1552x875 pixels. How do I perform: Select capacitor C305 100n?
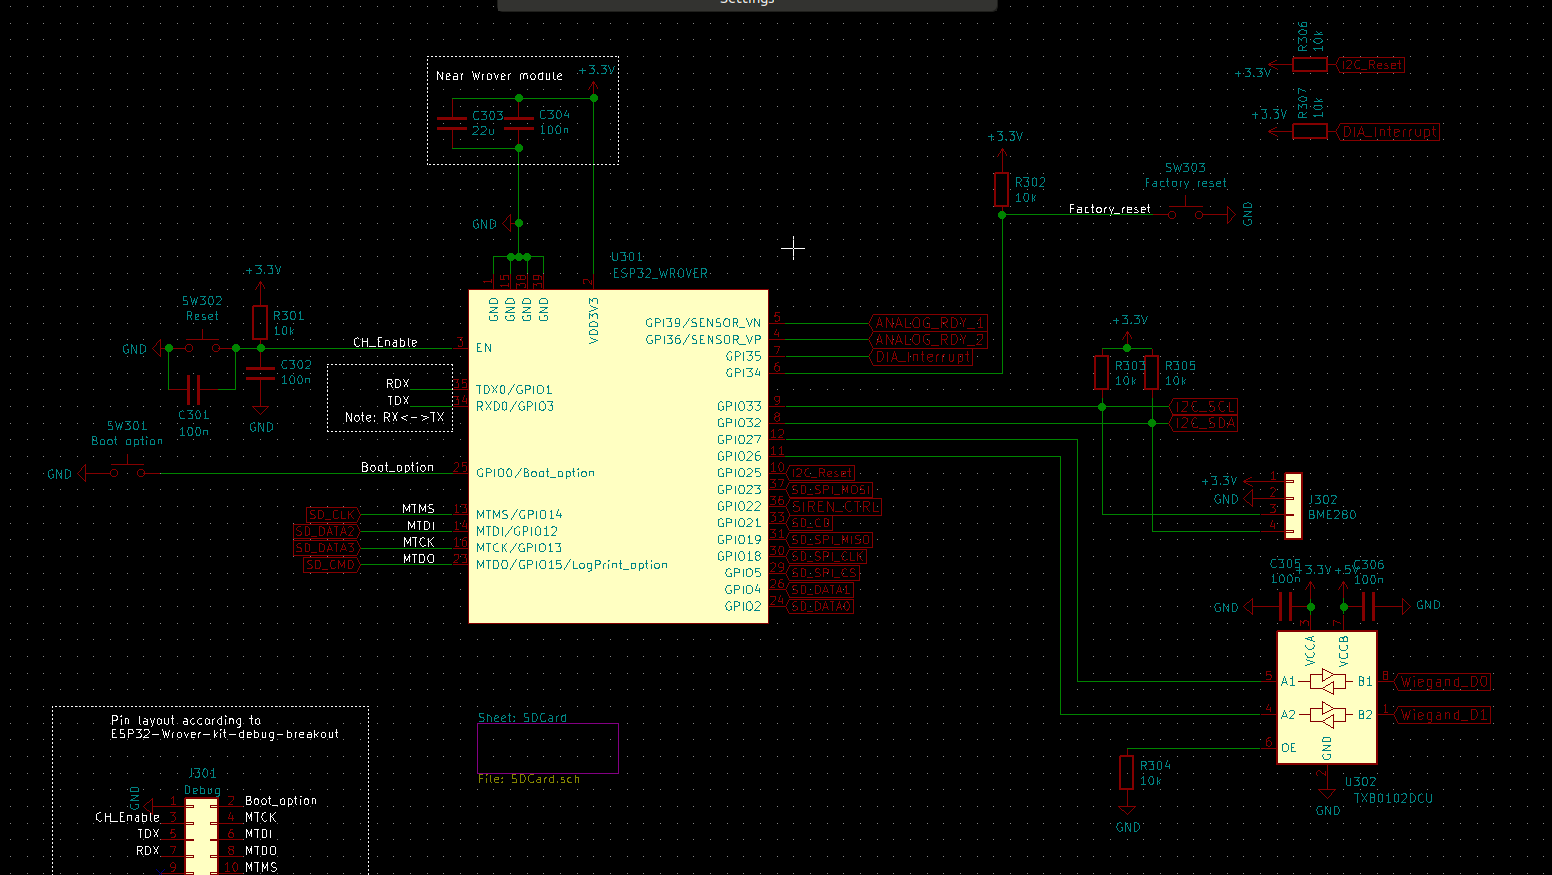(1286, 606)
